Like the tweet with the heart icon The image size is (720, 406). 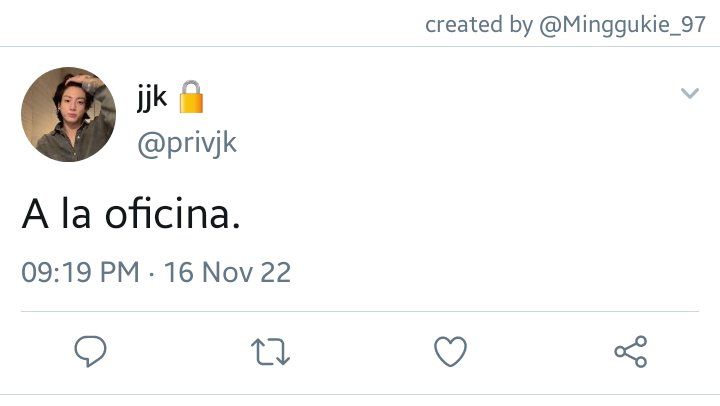click(x=450, y=352)
